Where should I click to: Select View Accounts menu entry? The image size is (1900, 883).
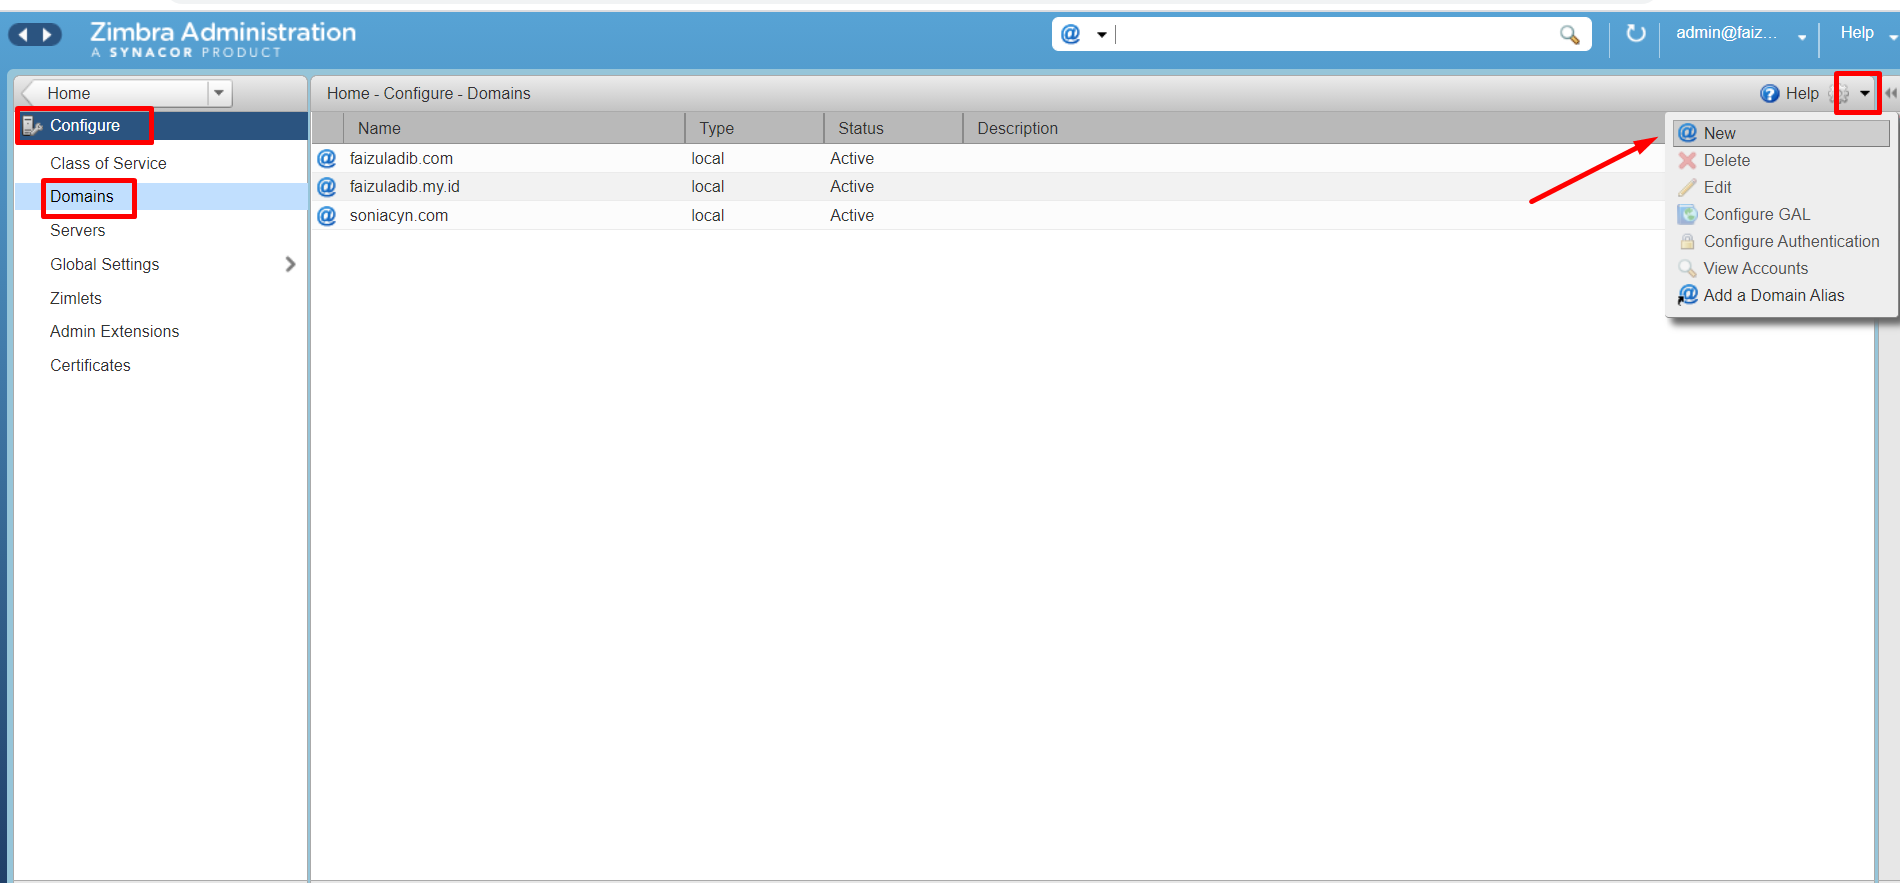pyautogui.click(x=1781, y=268)
